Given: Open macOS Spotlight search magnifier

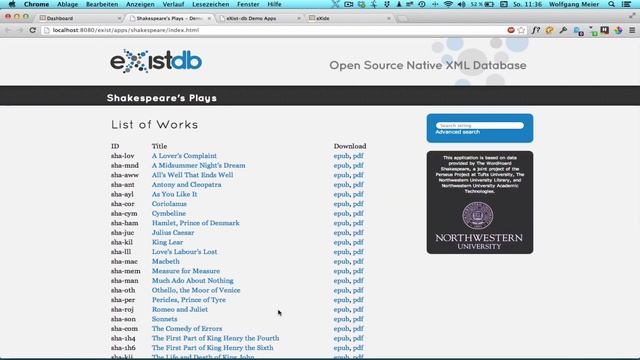Looking at the screenshot, I should 611,4.
